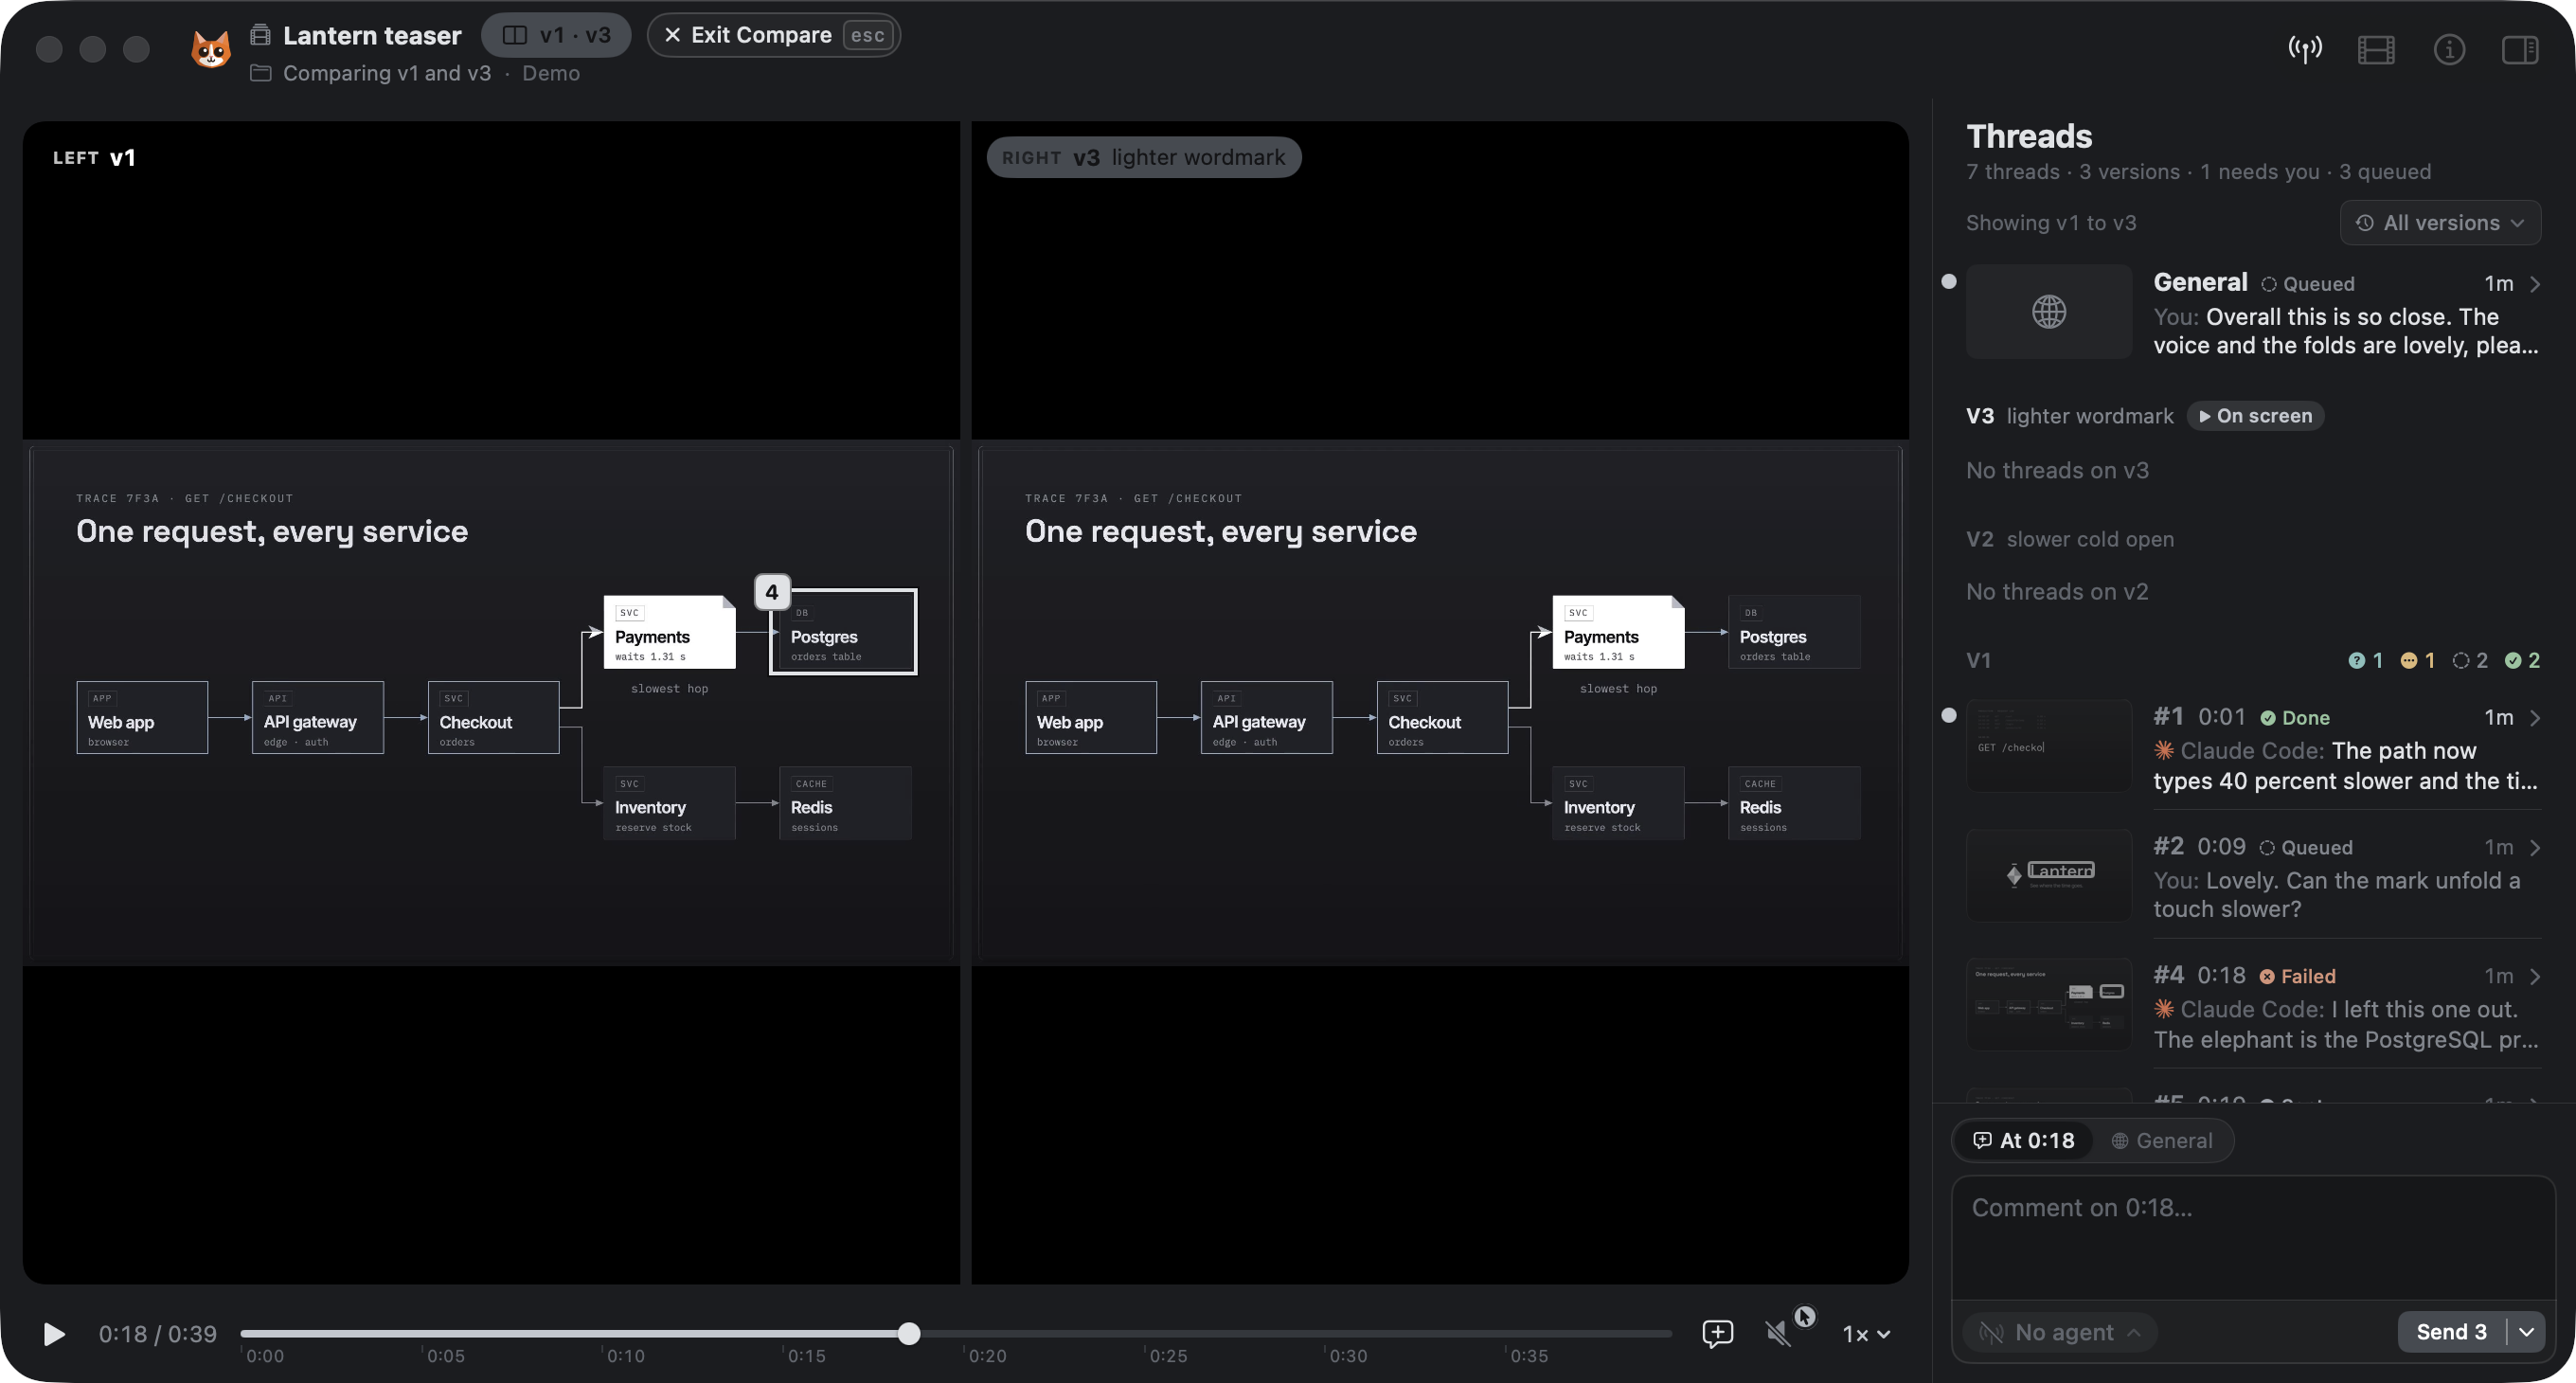Click the Comment on 0:18 input field
The width and height of the screenshot is (2576, 1383).
point(2253,1238)
